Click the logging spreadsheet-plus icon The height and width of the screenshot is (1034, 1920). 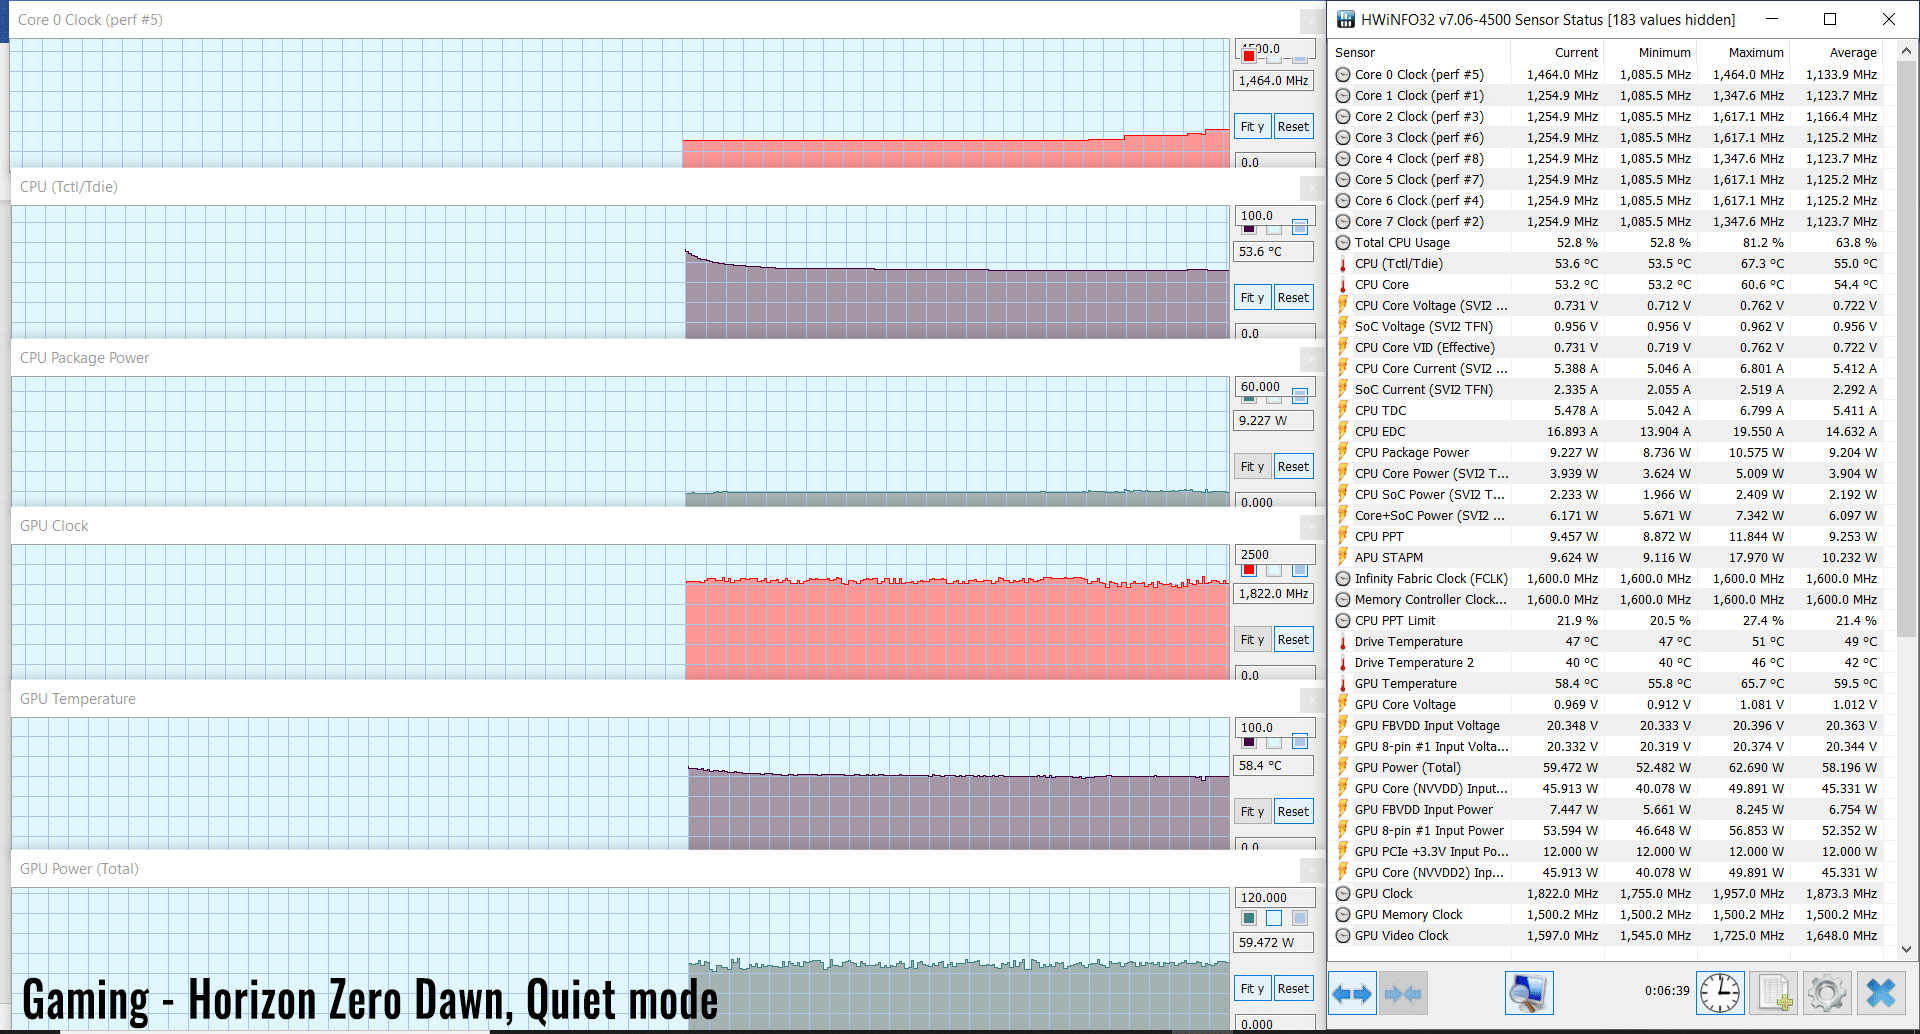click(1774, 993)
